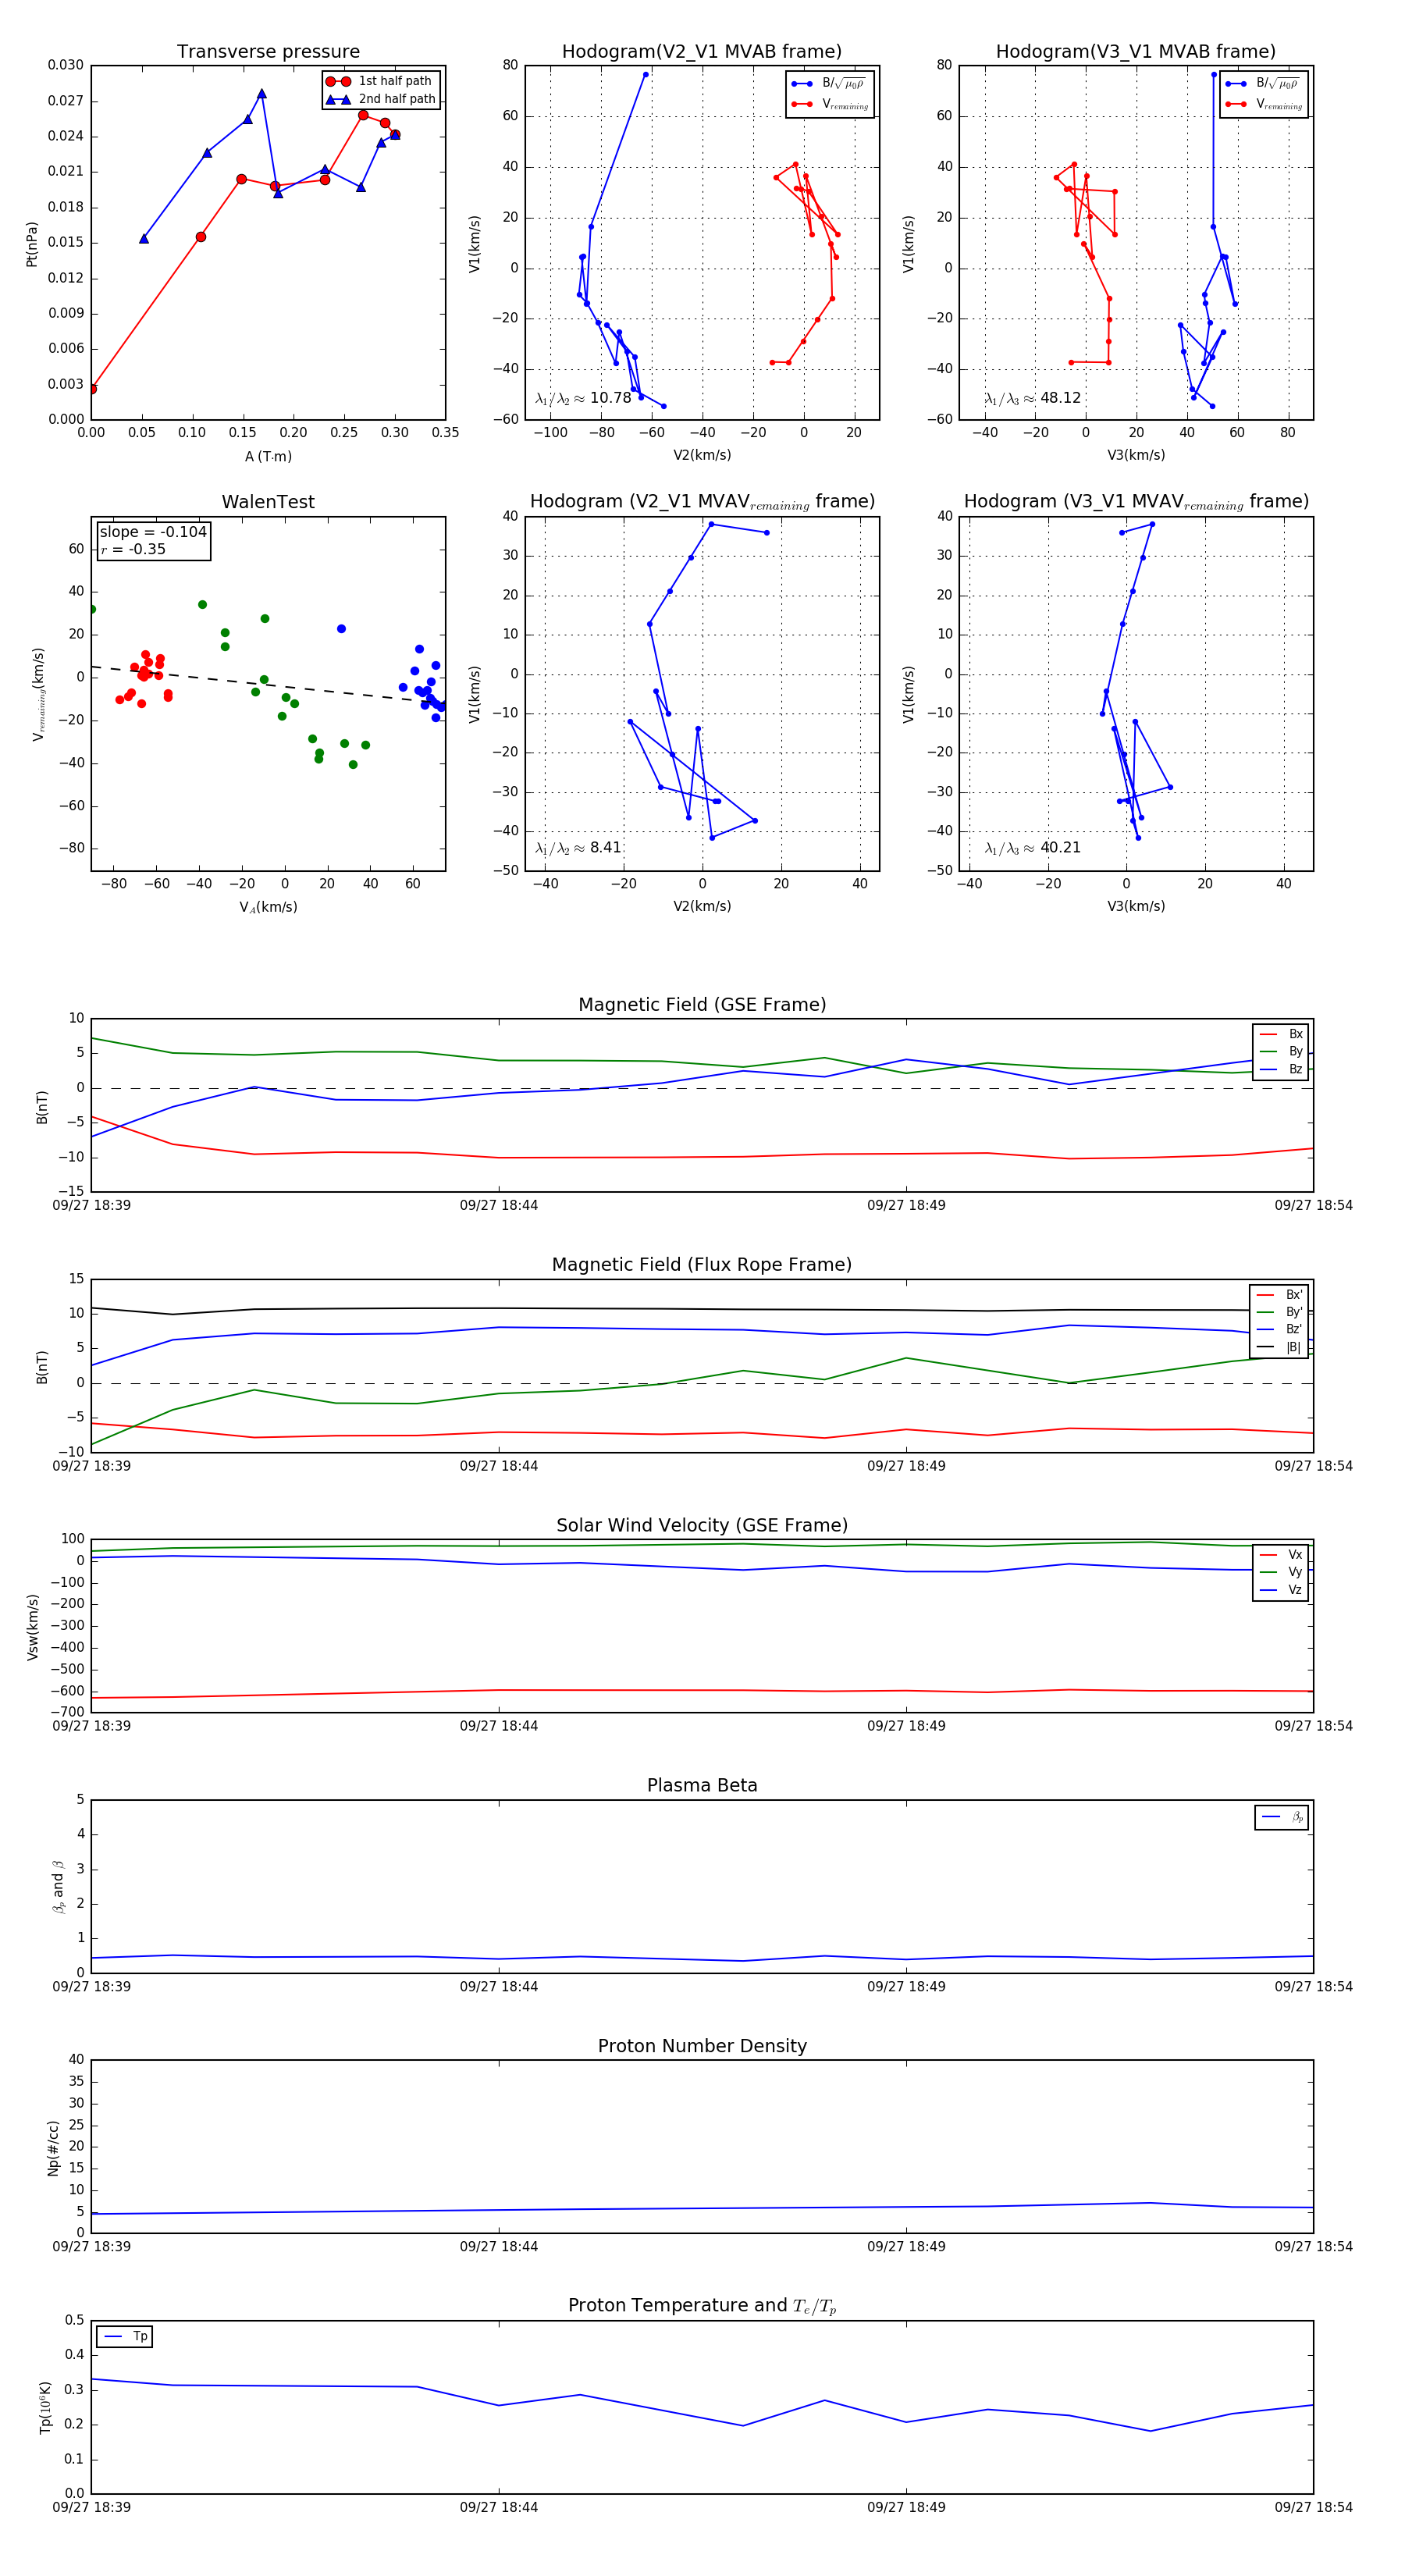Select 'Bz' legend entry in GSE magnetic plot

tap(1281, 1070)
